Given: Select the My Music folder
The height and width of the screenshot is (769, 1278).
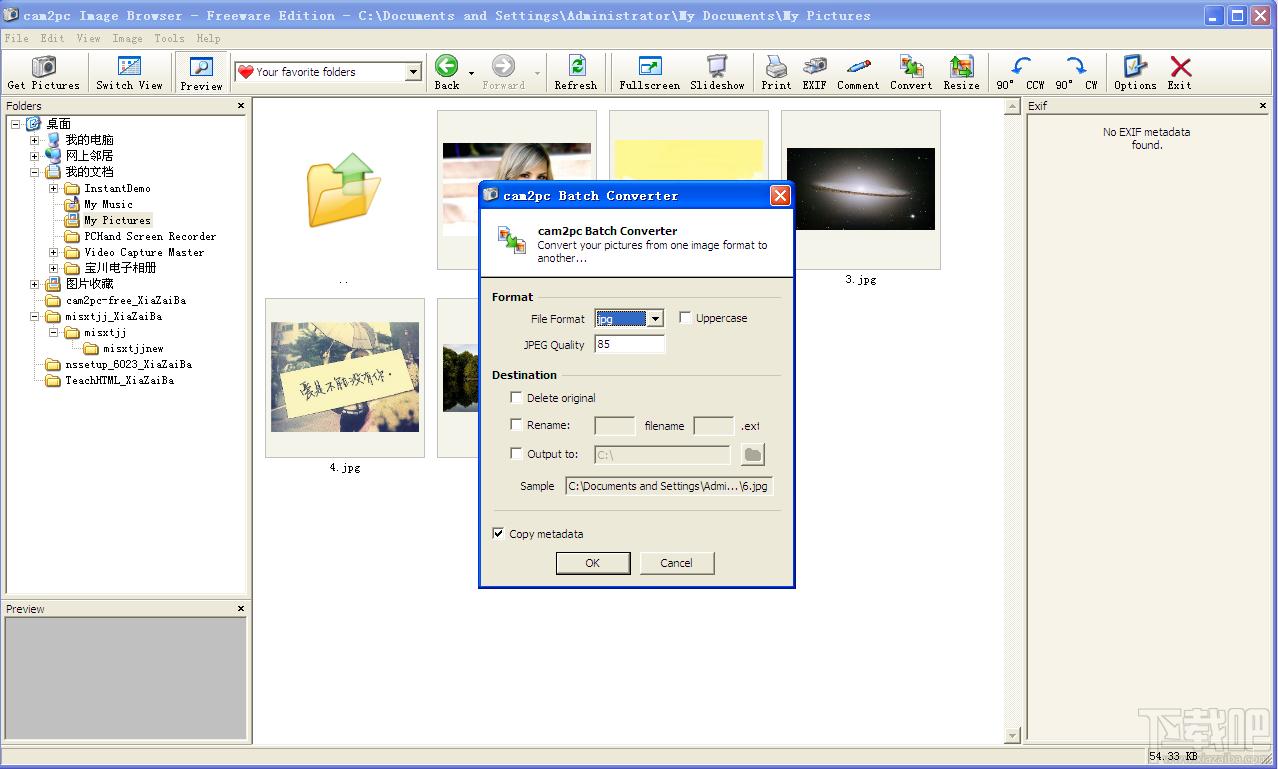Looking at the screenshot, I should (x=108, y=204).
